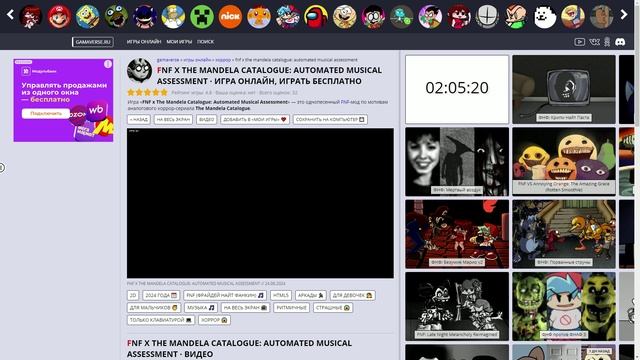
Task: Click the purple ad Подключить button
Action: coord(46,113)
